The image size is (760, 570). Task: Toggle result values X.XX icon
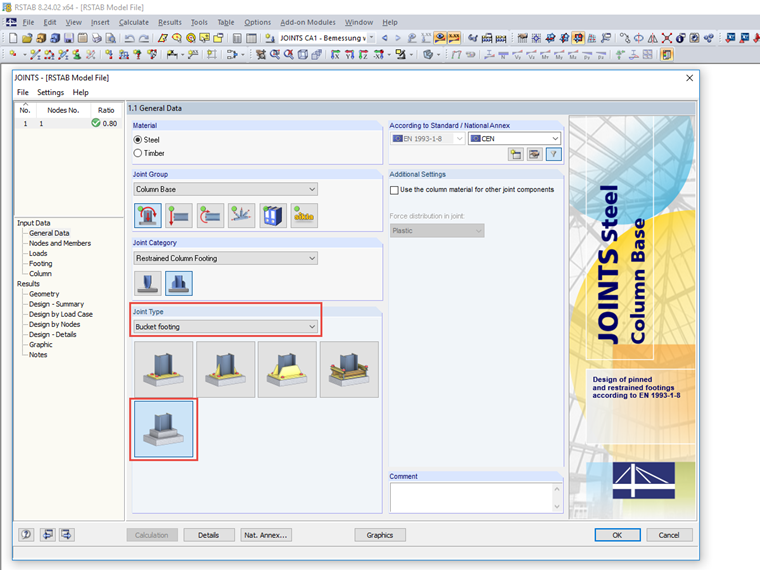(454, 38)
